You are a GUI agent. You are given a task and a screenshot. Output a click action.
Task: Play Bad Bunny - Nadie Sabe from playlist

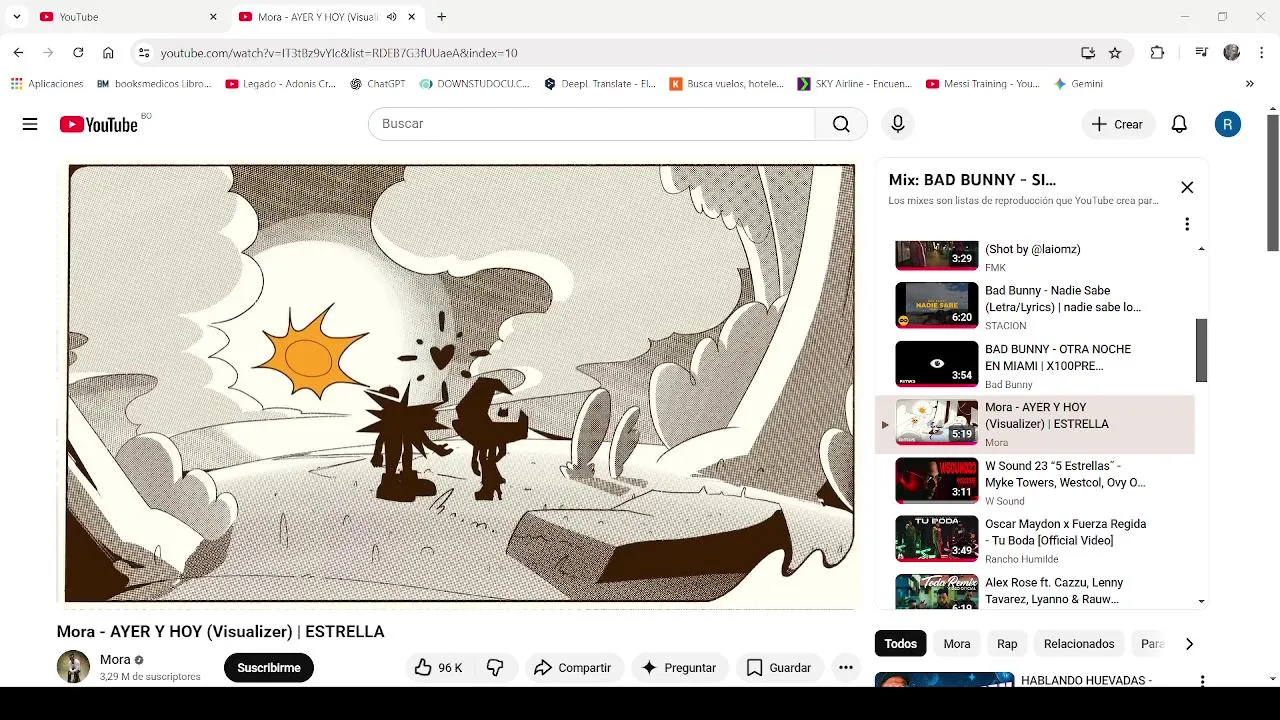[x=1035, y=307]
